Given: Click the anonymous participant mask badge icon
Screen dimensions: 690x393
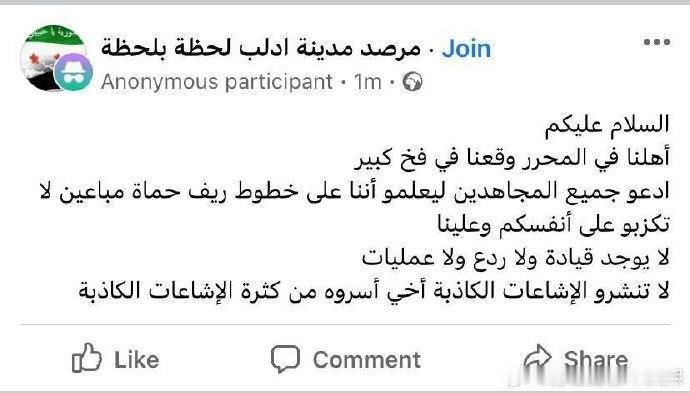Looking at the screenshot, I should coord(73,72).
